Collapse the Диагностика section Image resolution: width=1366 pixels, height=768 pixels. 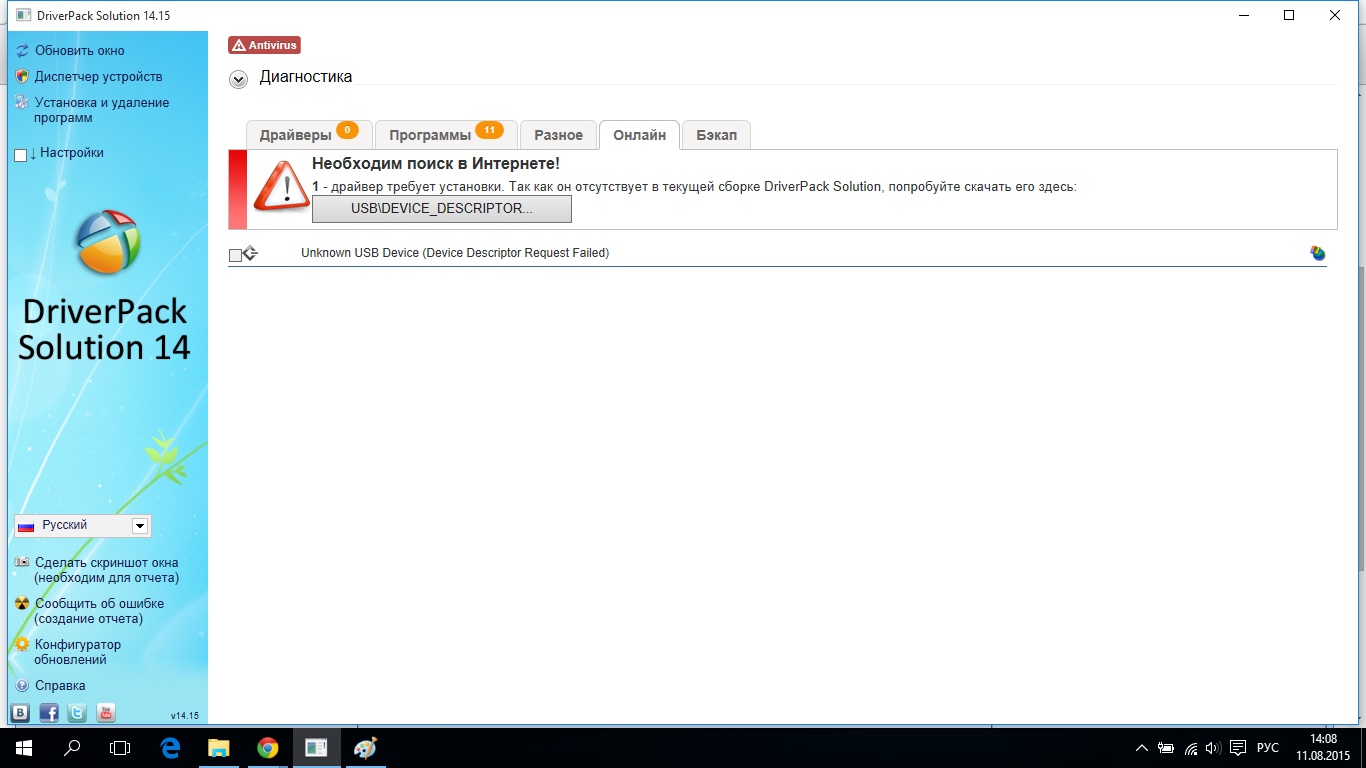238,79
